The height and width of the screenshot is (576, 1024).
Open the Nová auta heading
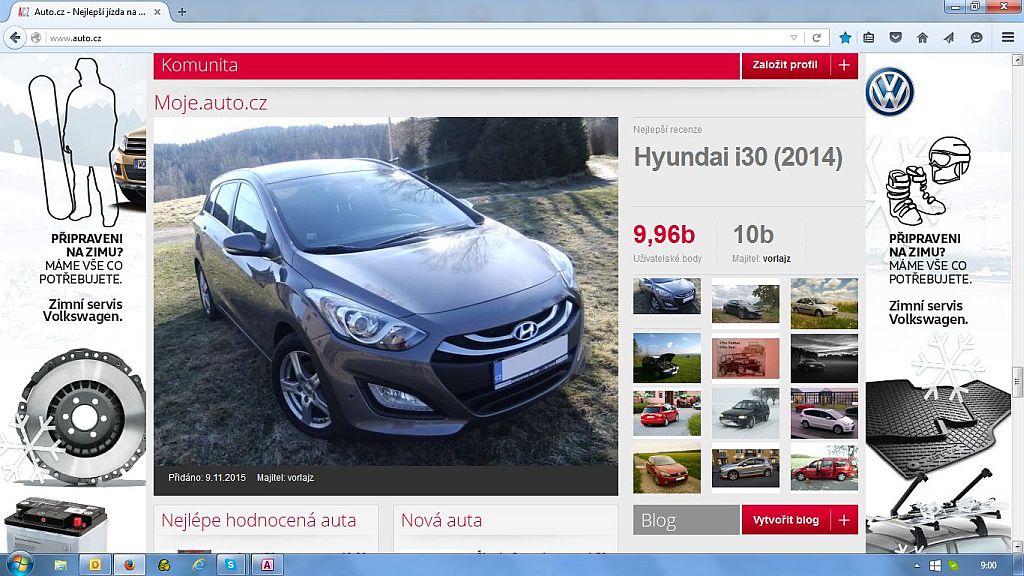(x=441, y=520)
